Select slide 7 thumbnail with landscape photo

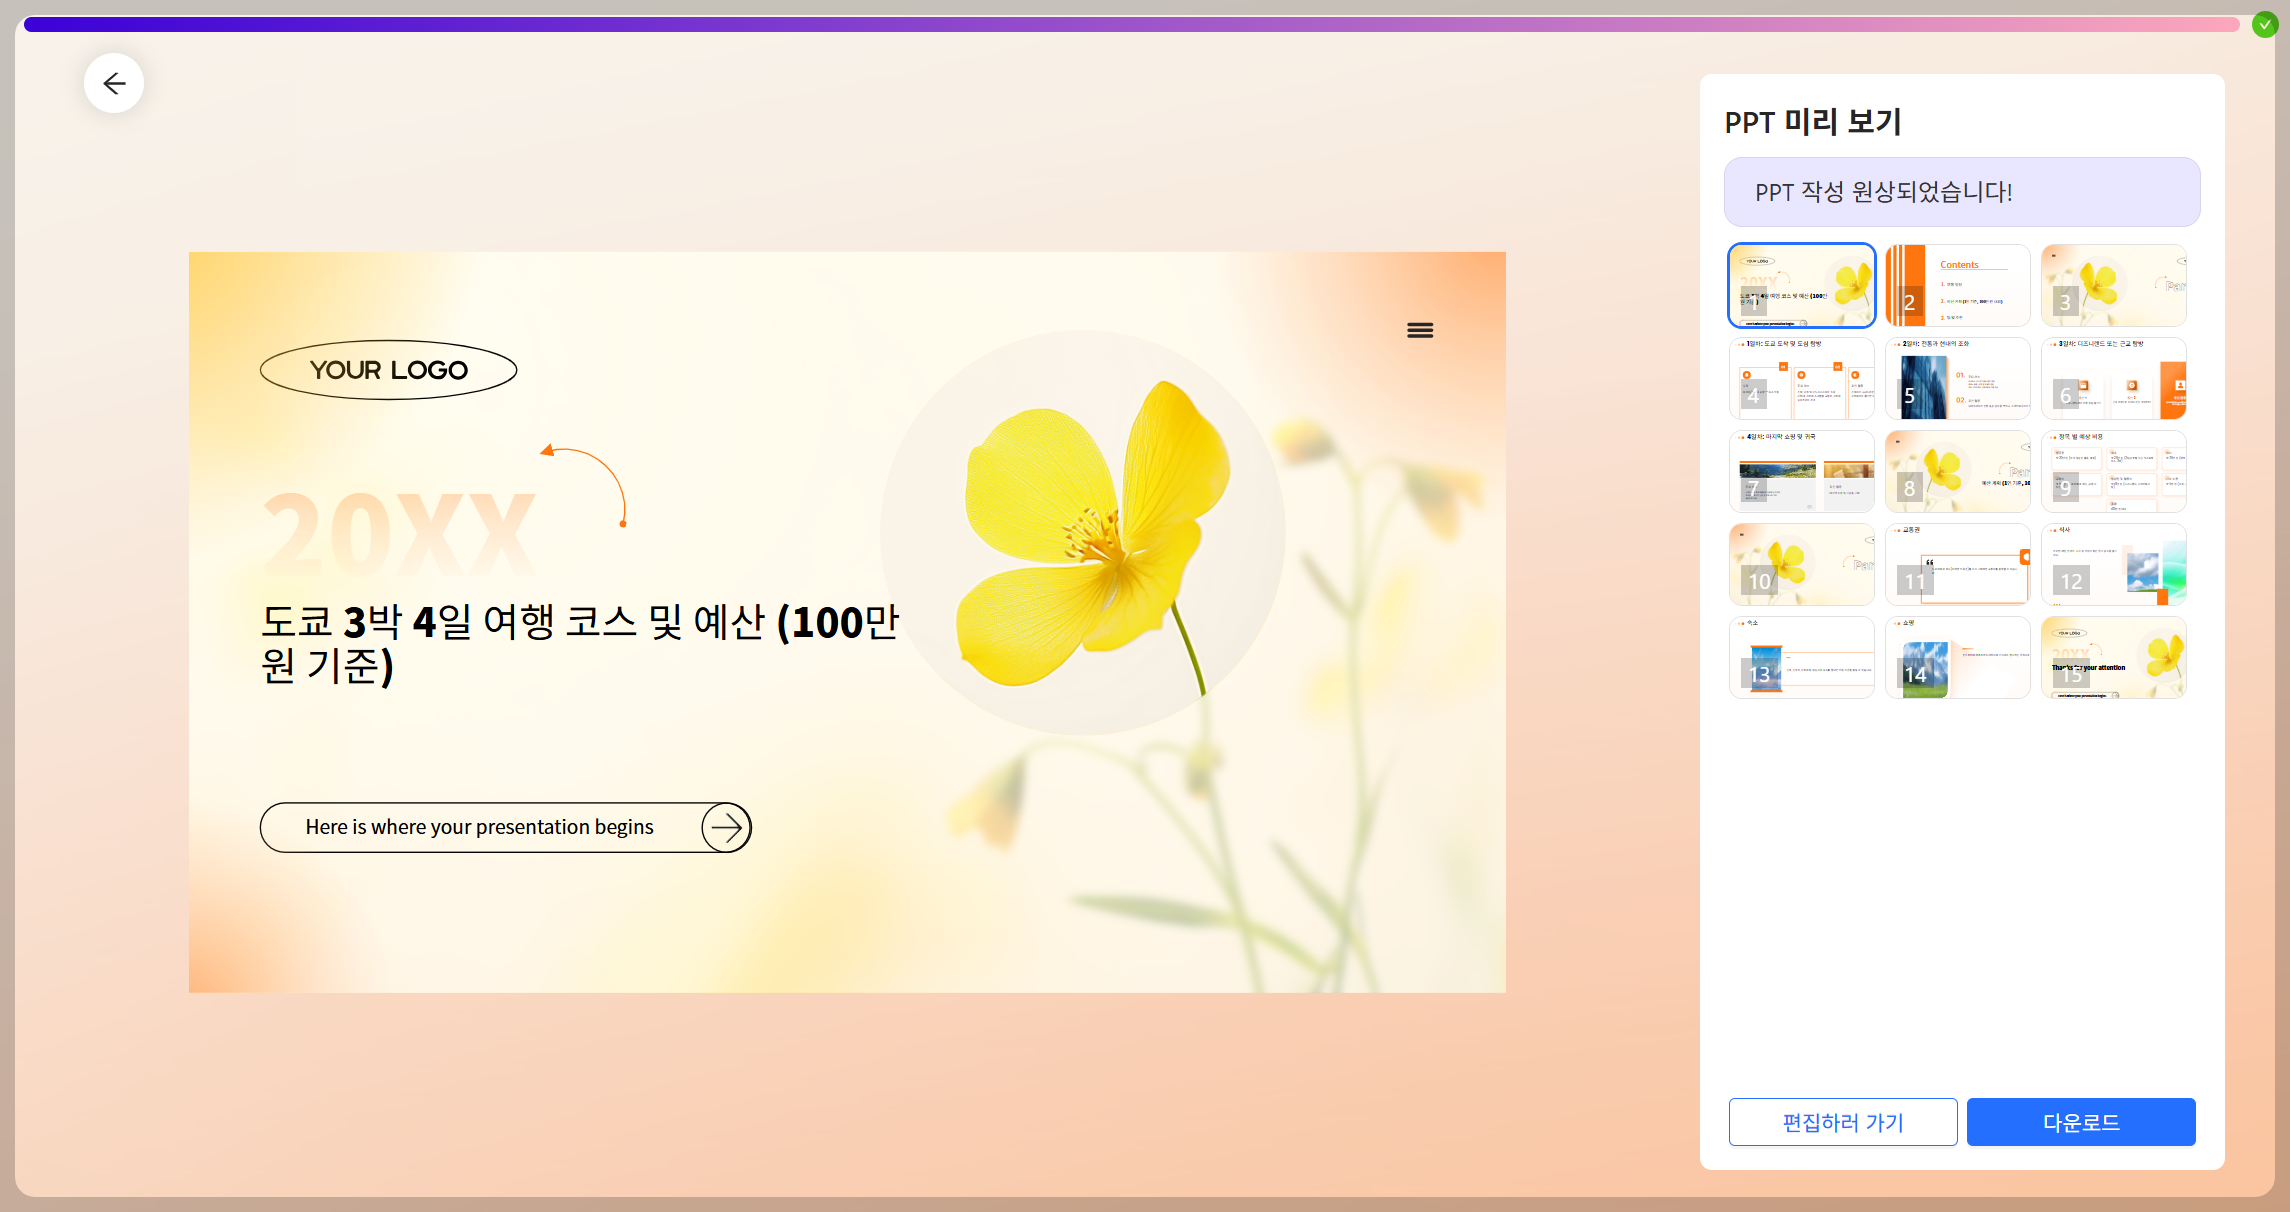click(x=1801, y=472)
